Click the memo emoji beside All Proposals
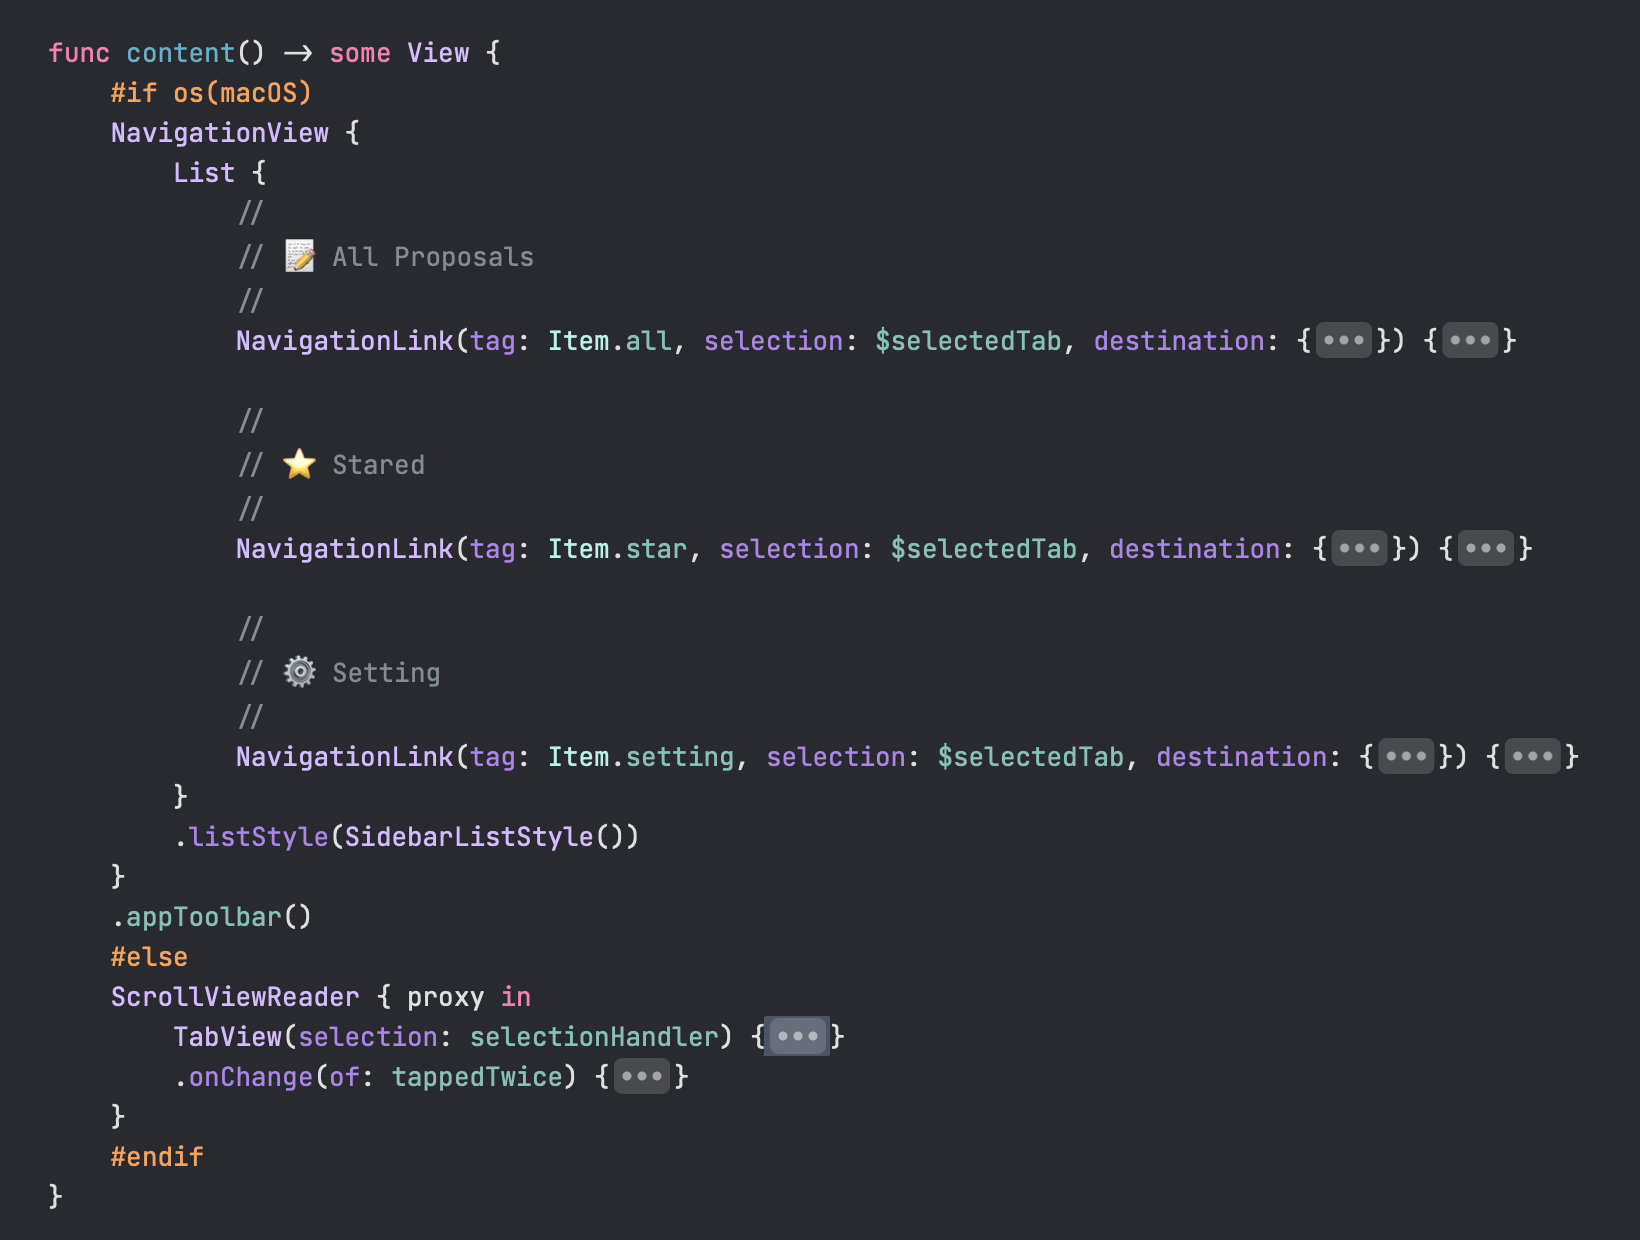This screenshot has height=1240, width=1640. [x=299, y=256]
